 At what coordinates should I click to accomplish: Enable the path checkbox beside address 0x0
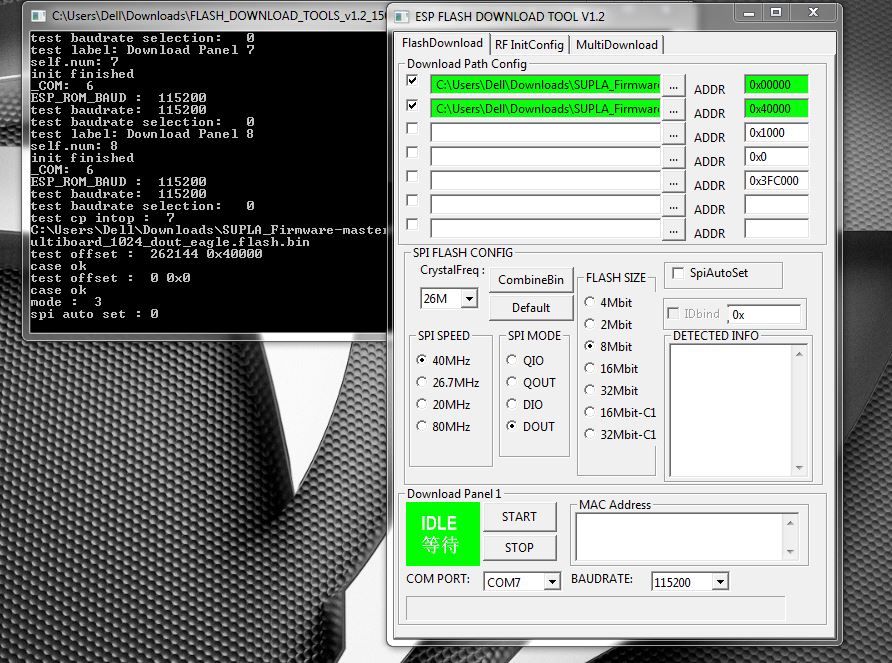[x=412, y=153]
